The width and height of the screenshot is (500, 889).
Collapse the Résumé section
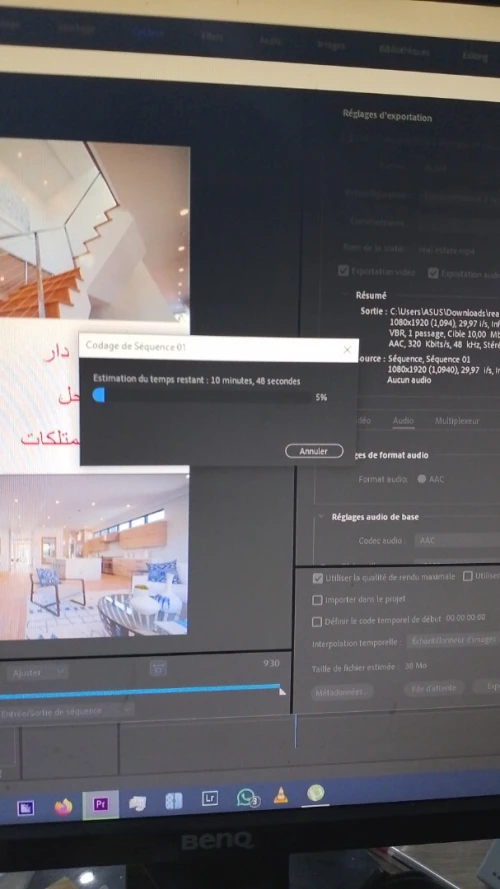(x=346, y=295)
